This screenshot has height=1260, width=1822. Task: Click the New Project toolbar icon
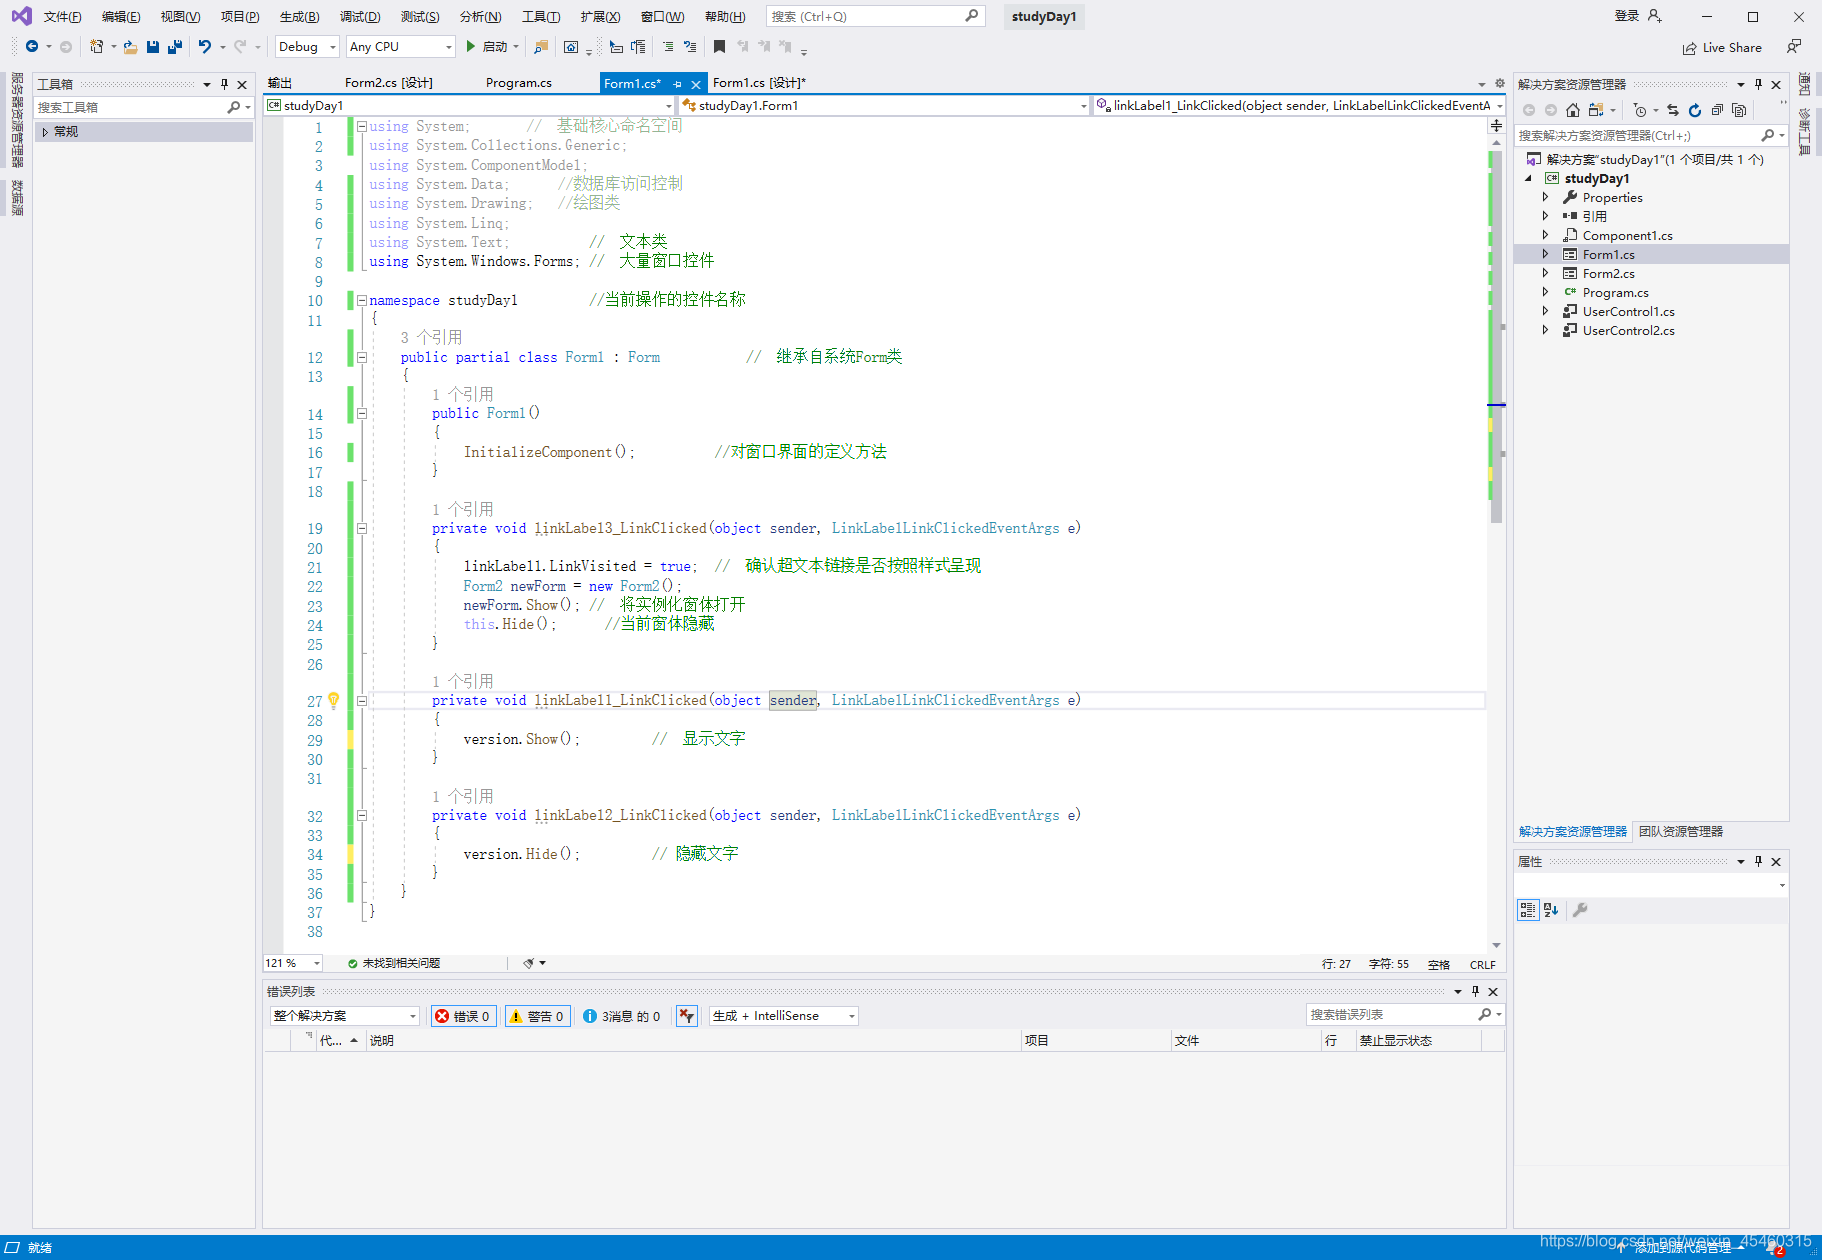[97, 47]
